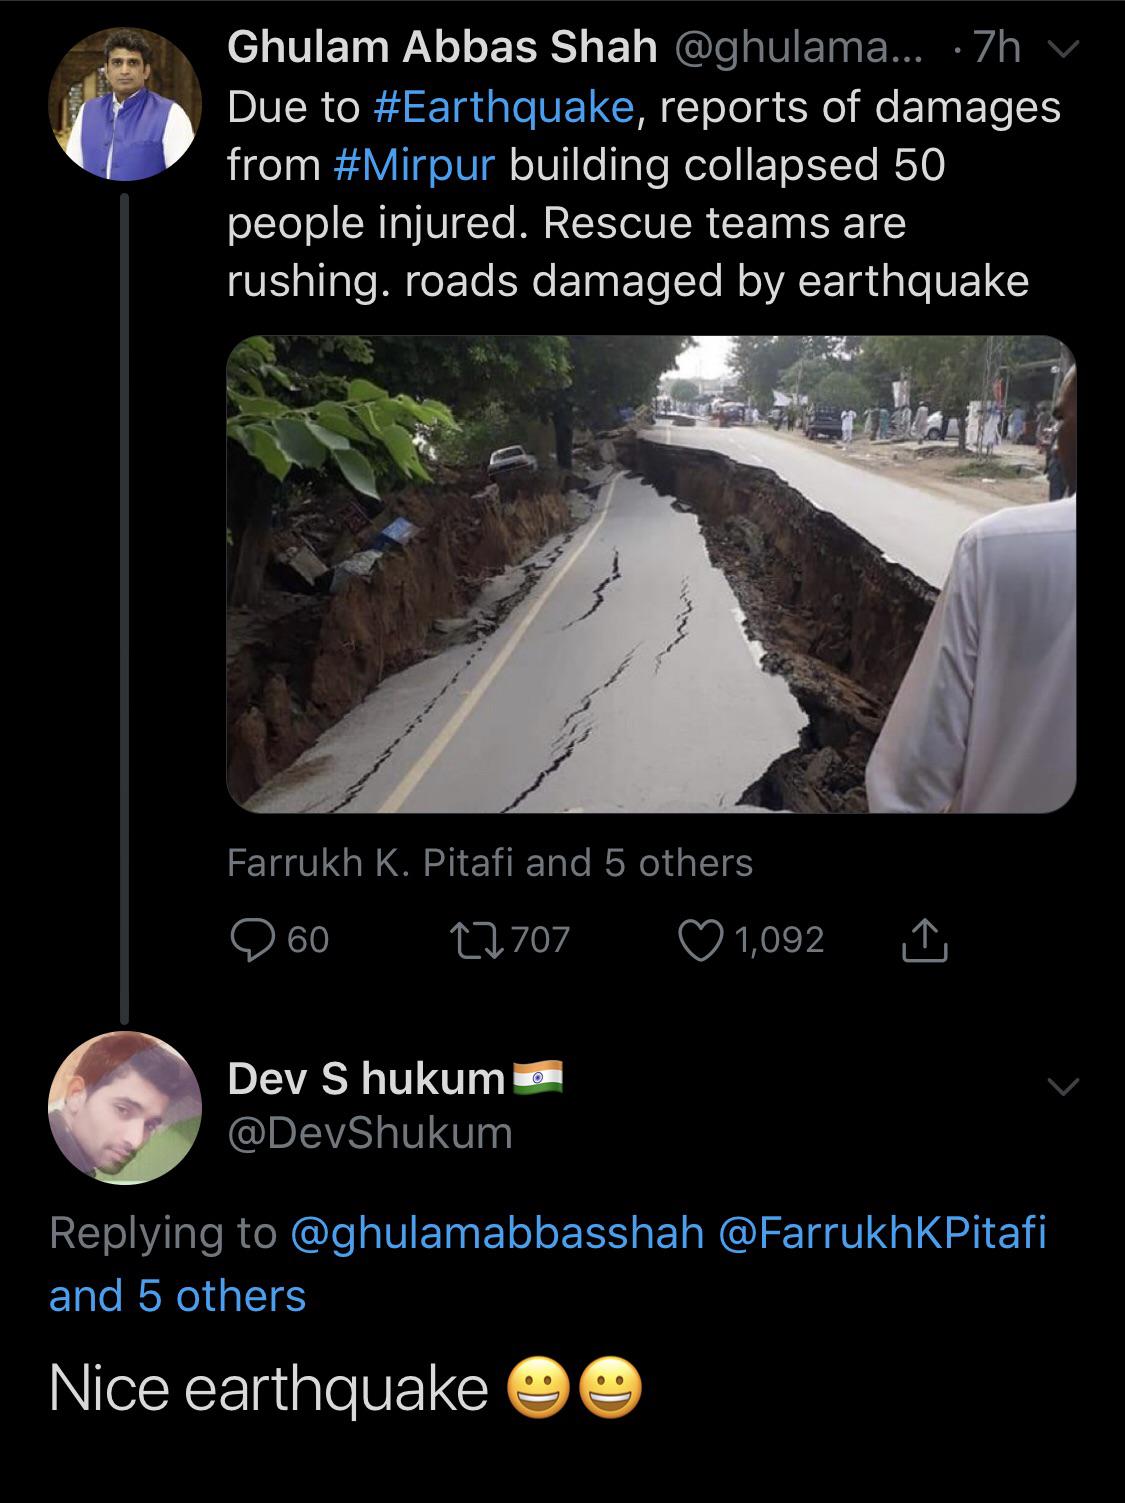The height and width of the screenshot is (1503, 1125).
Task: View tagged "Farrukh K. Pitafi and 5 others"
Action: (x=489, y=862)
